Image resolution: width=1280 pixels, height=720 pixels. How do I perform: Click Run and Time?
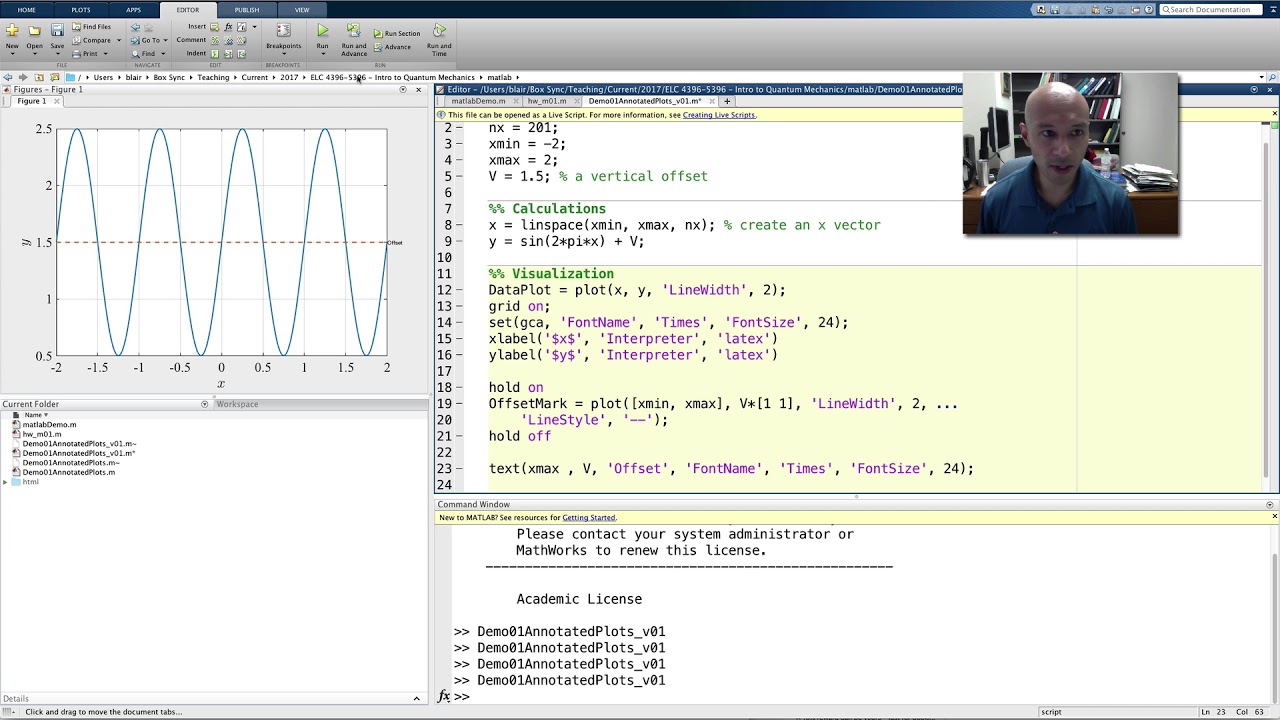(x=439, y=40)
